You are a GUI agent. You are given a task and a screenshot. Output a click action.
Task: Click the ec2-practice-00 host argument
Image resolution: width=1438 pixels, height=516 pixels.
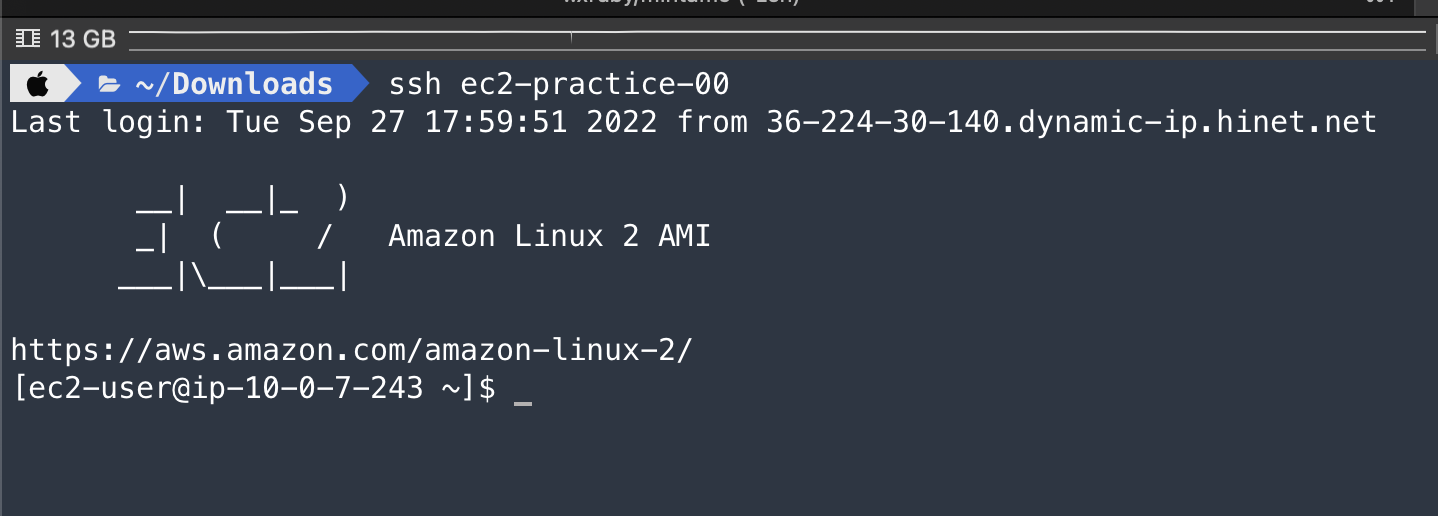594,84
